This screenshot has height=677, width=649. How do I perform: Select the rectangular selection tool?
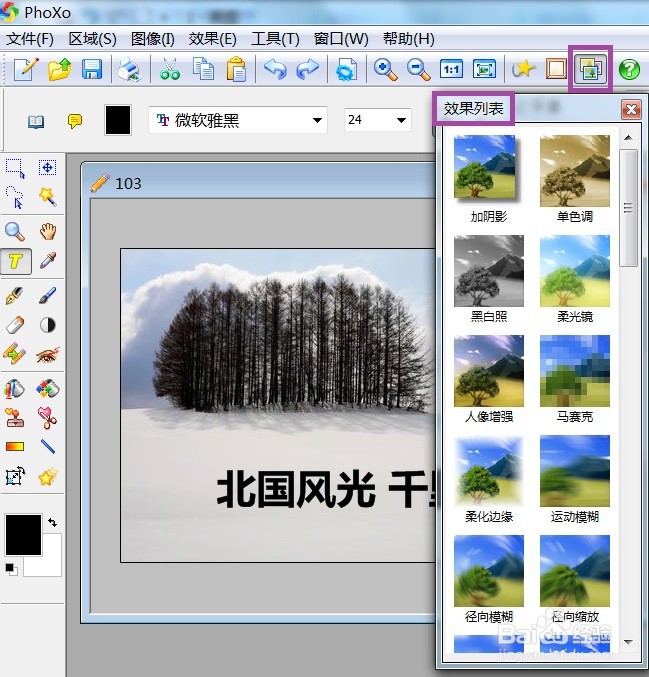click(15, 168)
